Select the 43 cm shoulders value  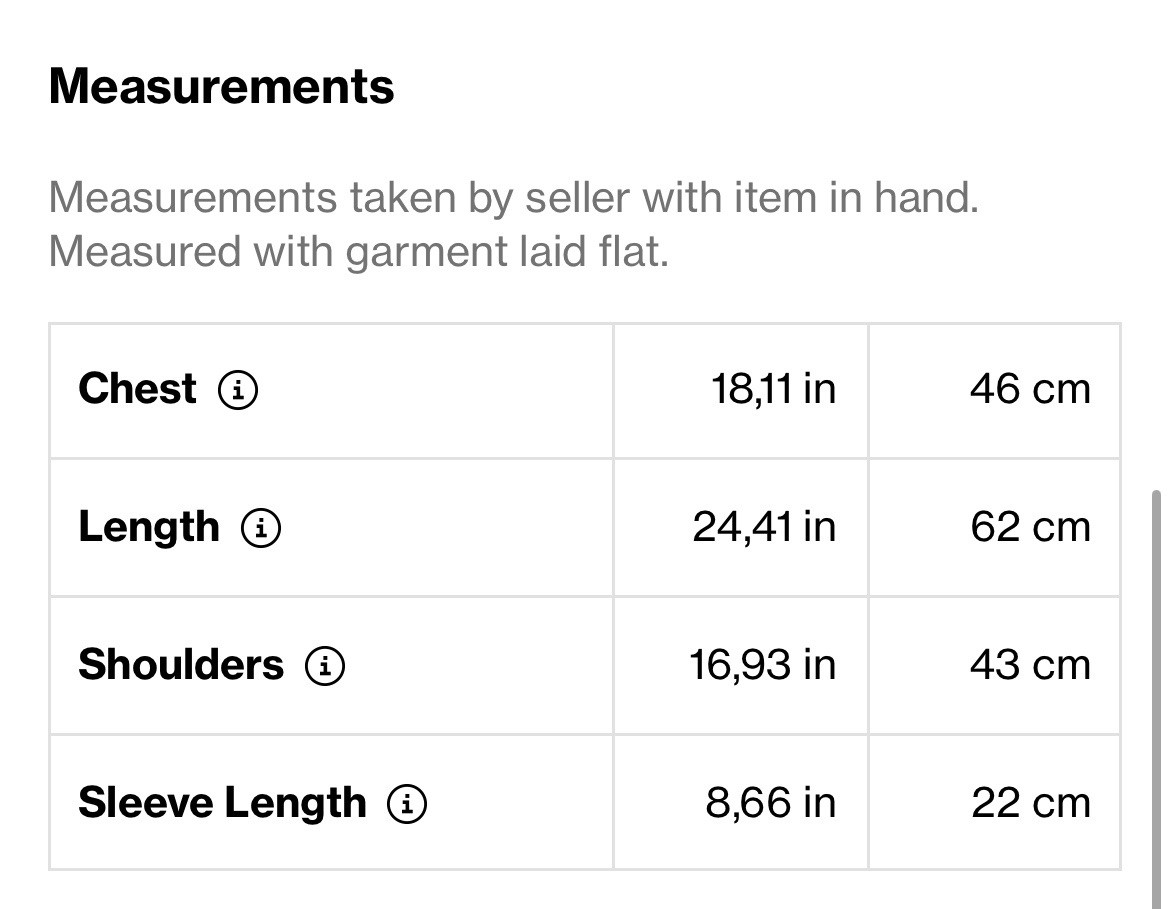(1029, 665)
